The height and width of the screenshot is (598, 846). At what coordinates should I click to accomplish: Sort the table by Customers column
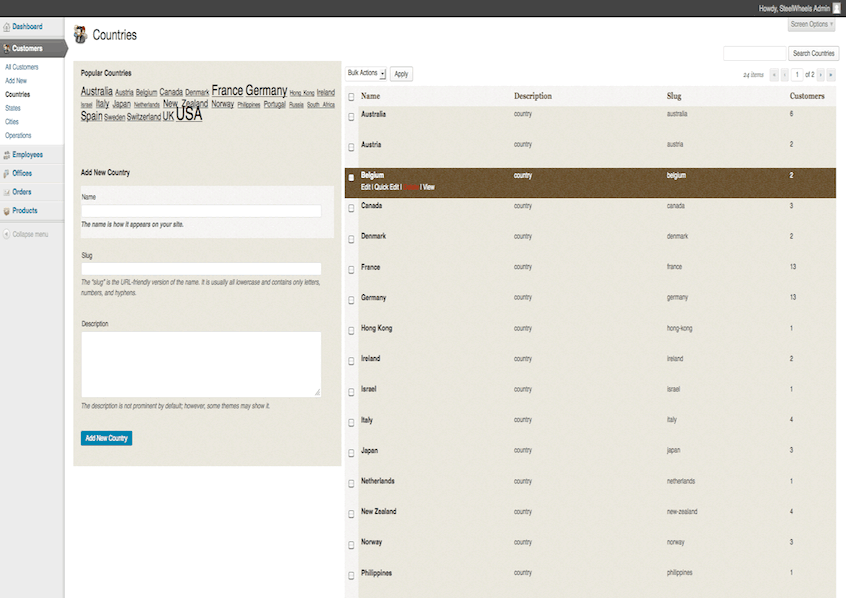(807, 96)
